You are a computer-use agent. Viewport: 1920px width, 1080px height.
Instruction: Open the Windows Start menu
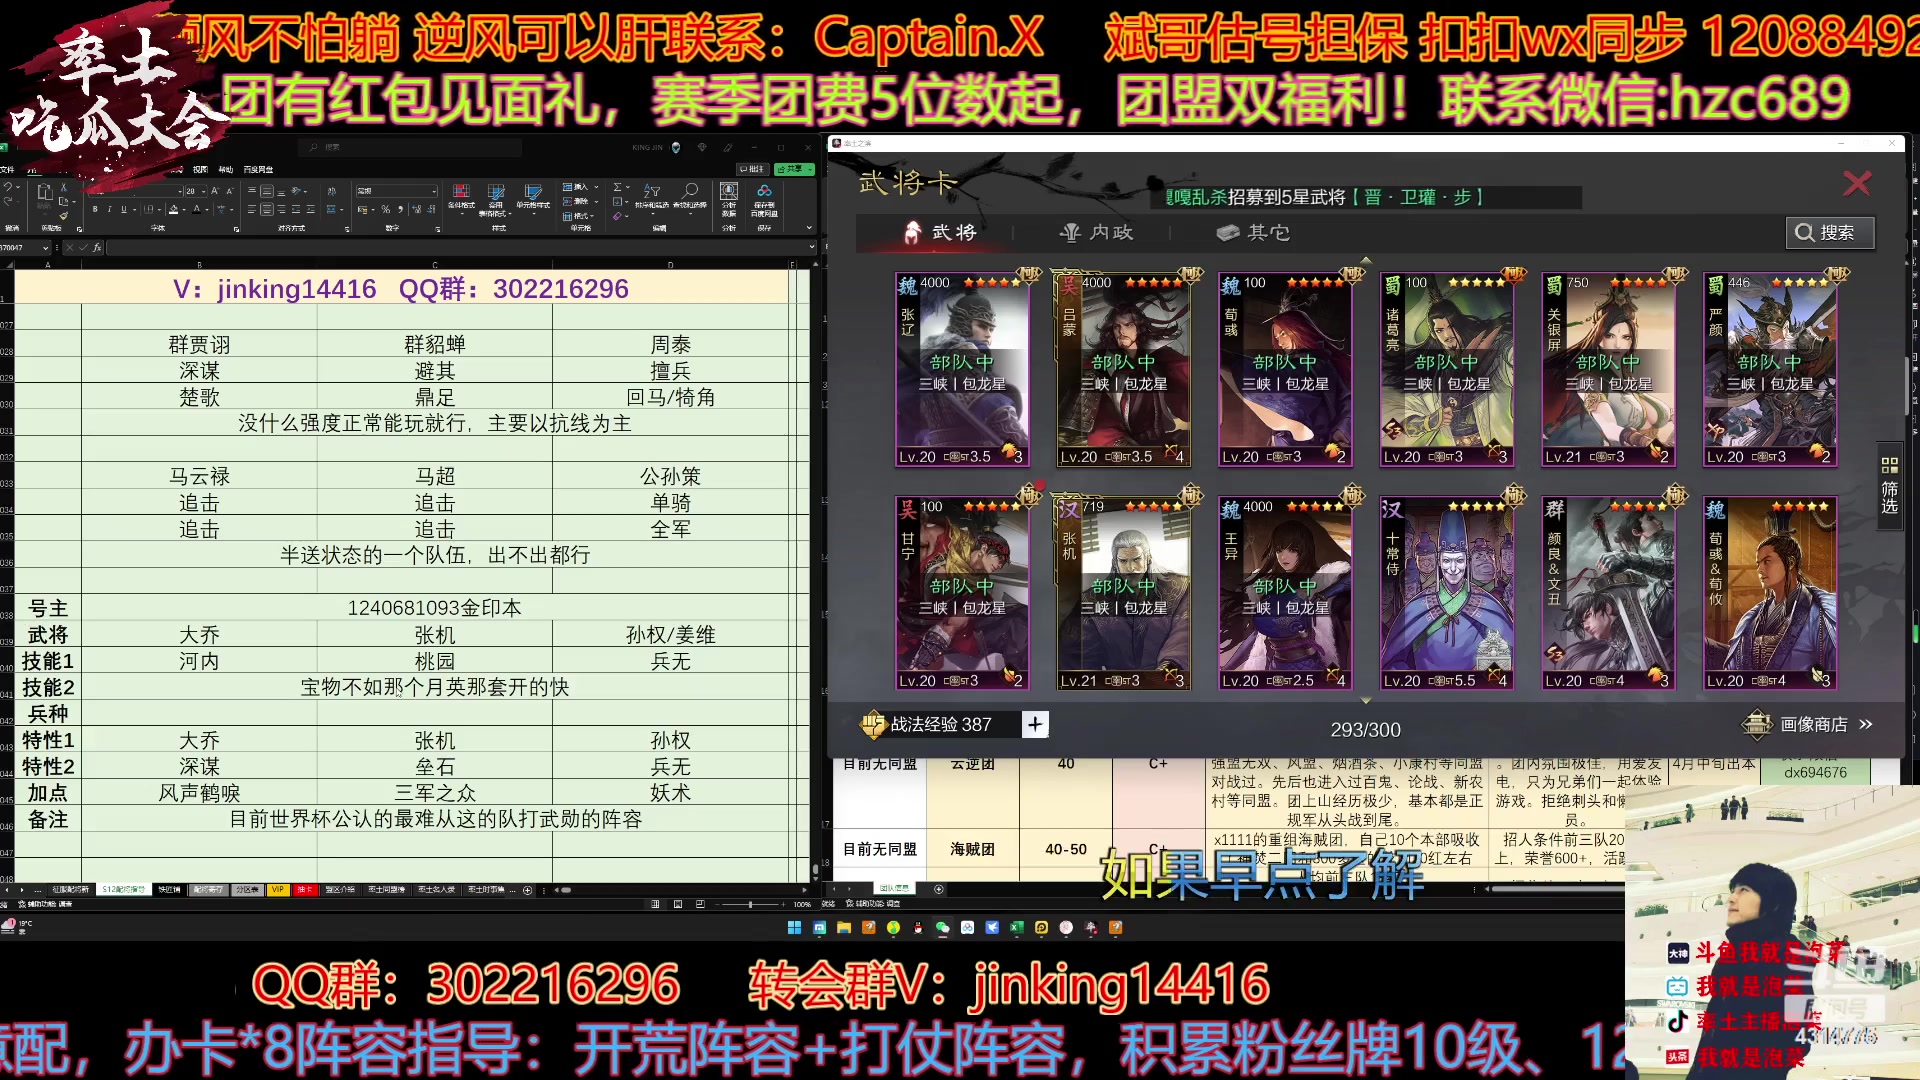[794, 927]
